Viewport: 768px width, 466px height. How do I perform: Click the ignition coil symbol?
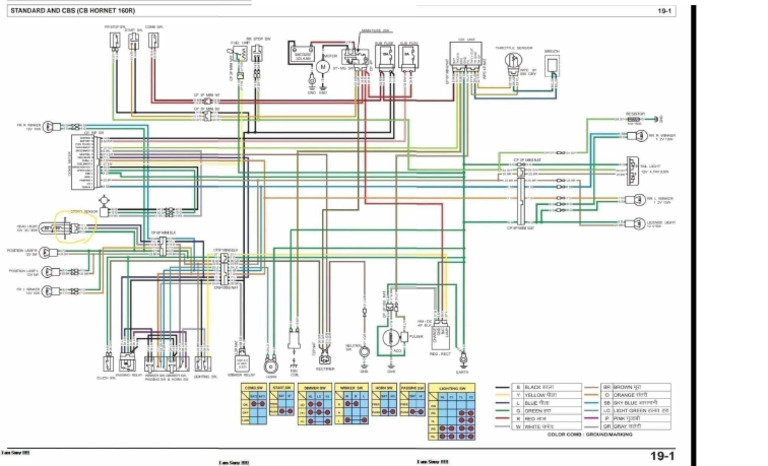point(294,339)
